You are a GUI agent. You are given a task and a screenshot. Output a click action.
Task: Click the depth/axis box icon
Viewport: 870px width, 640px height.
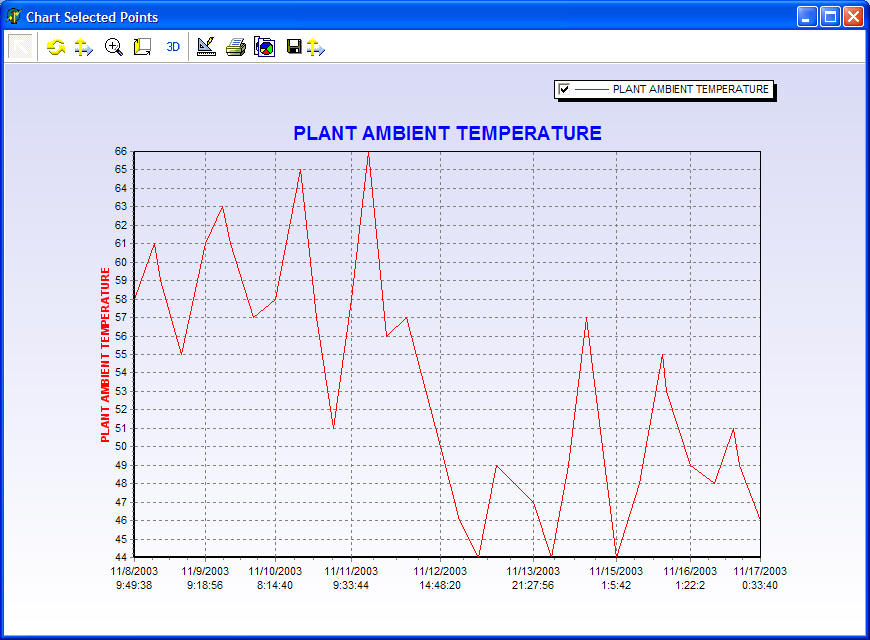tap(142, 47)
